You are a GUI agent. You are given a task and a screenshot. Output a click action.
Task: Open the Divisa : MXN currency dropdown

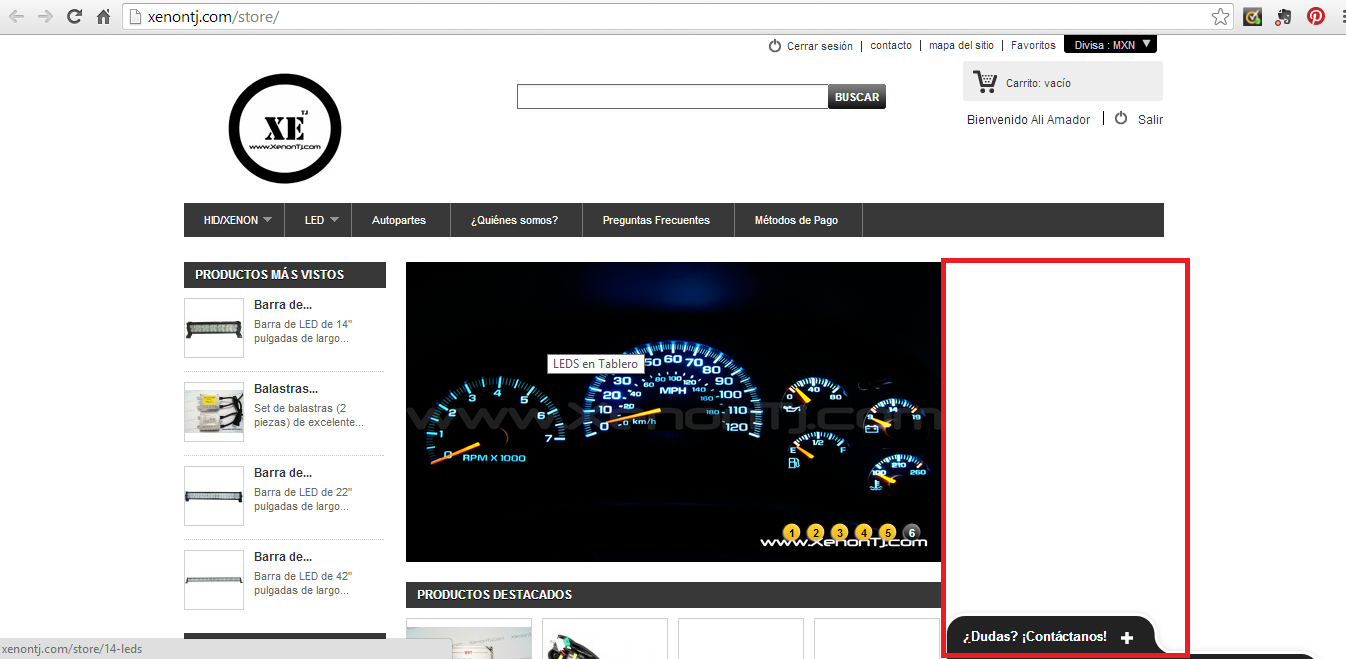[1110, 45]
